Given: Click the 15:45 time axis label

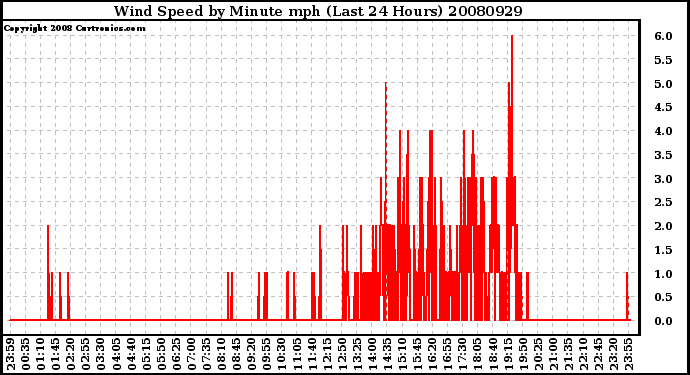Looking at the screenshot, I should pos(417,354).
